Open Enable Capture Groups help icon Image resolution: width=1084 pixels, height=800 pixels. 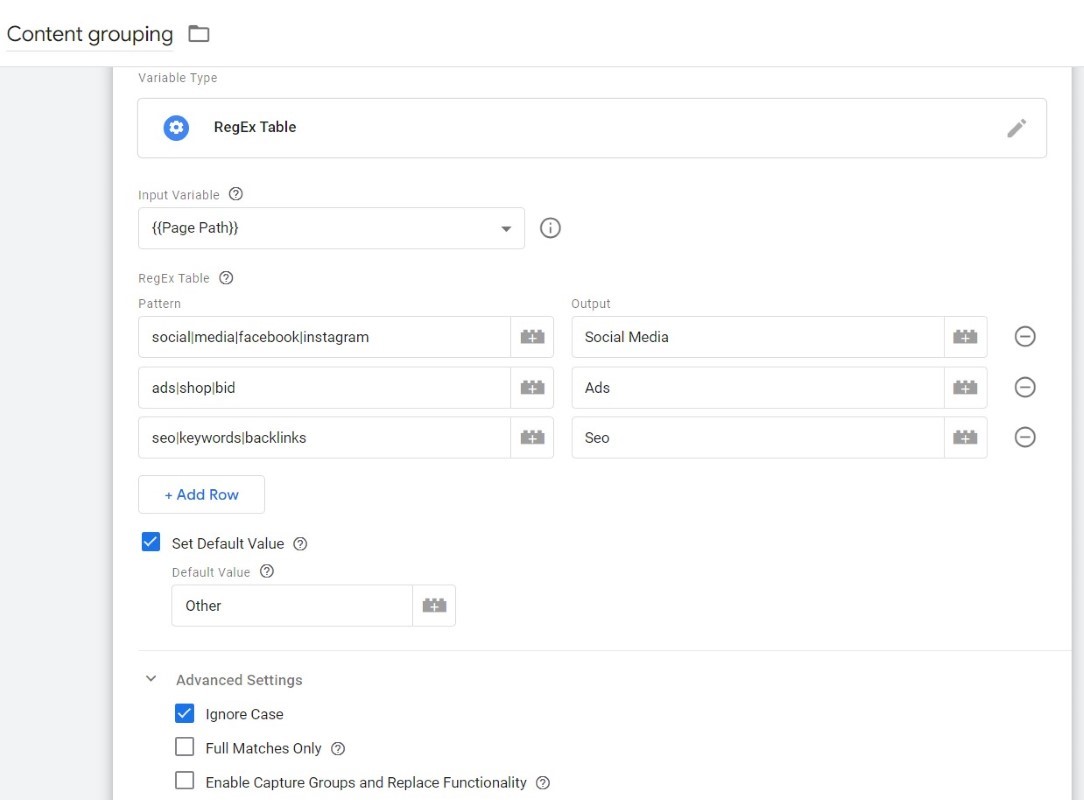(543, 783)
